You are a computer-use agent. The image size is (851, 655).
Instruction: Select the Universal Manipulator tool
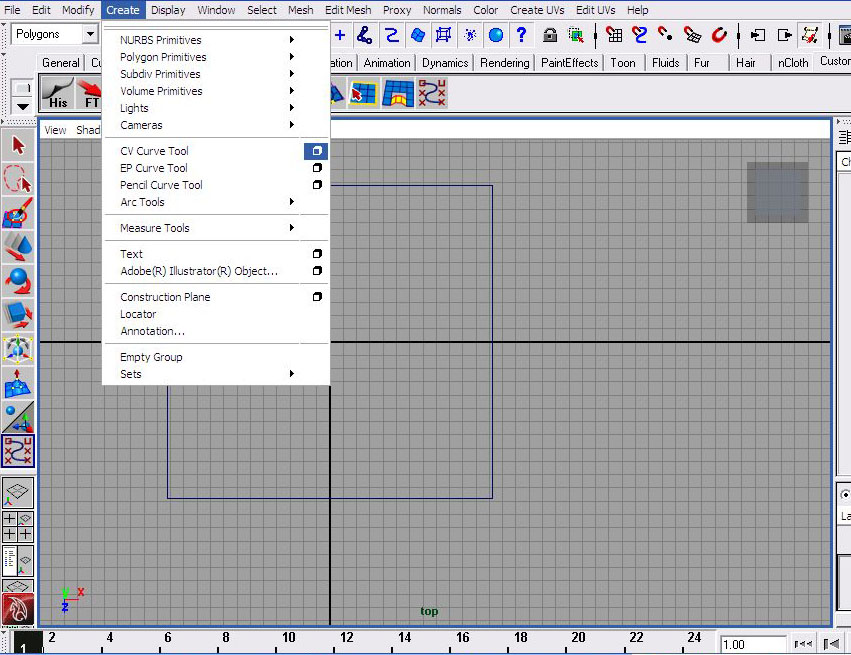[x=18, y=349]
